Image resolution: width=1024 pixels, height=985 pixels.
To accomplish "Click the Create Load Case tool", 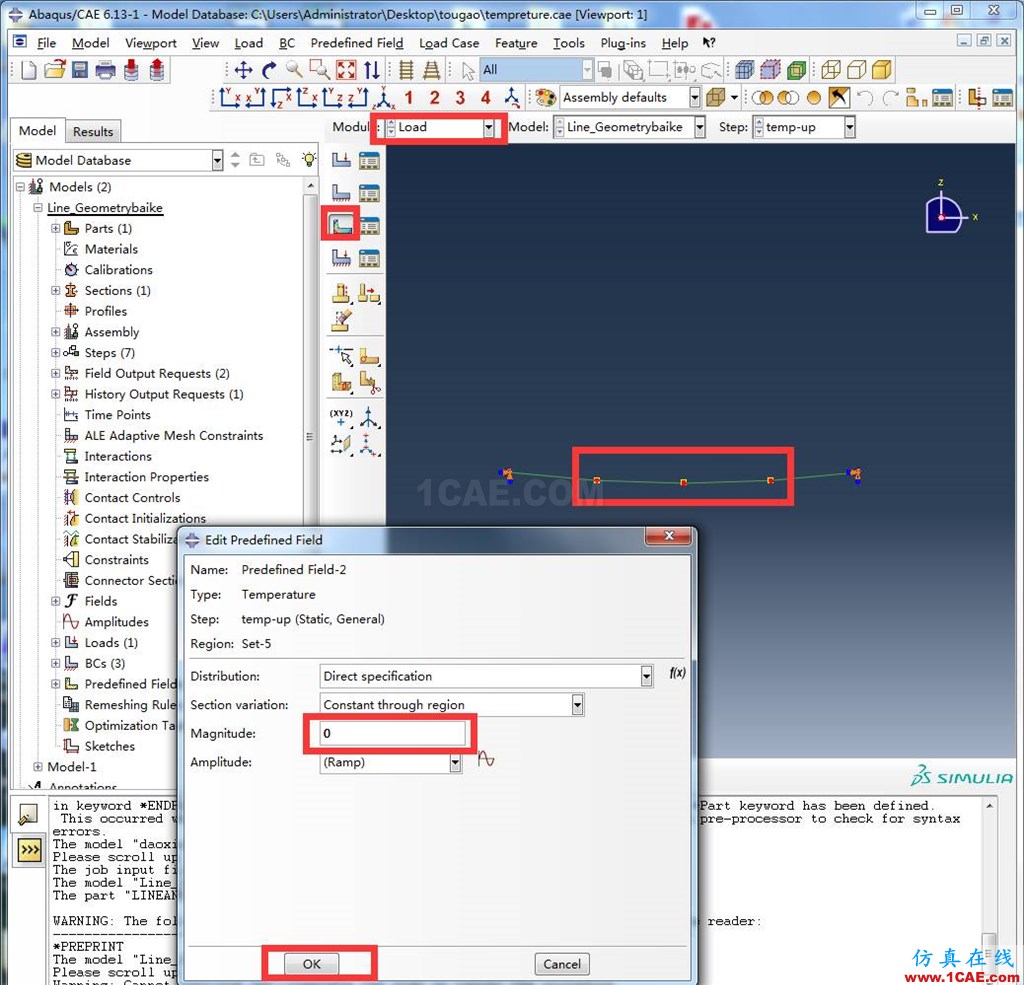I will tap(341, 259).
